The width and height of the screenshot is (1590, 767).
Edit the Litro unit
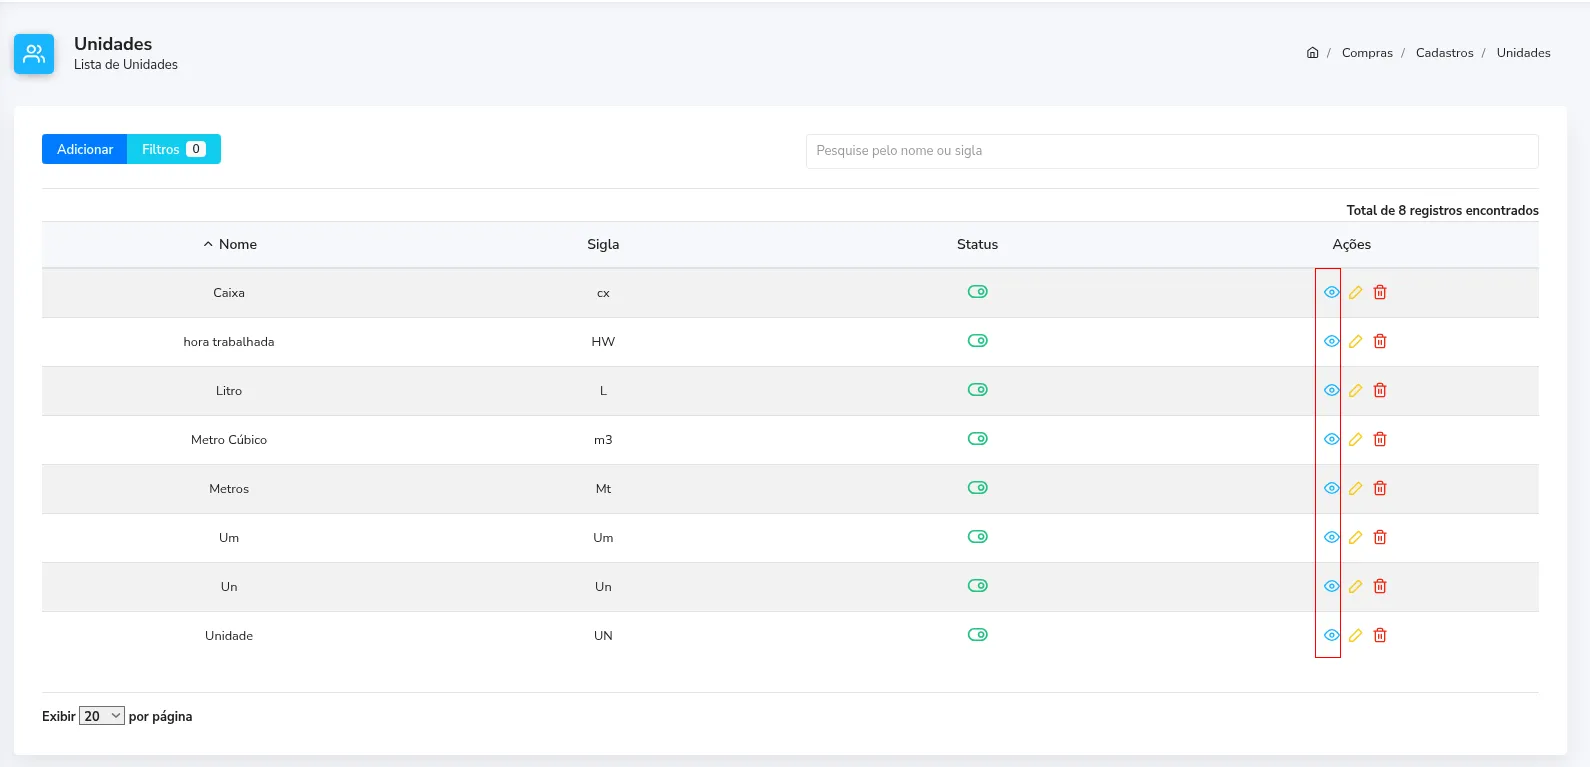[x=1355, y=390]
